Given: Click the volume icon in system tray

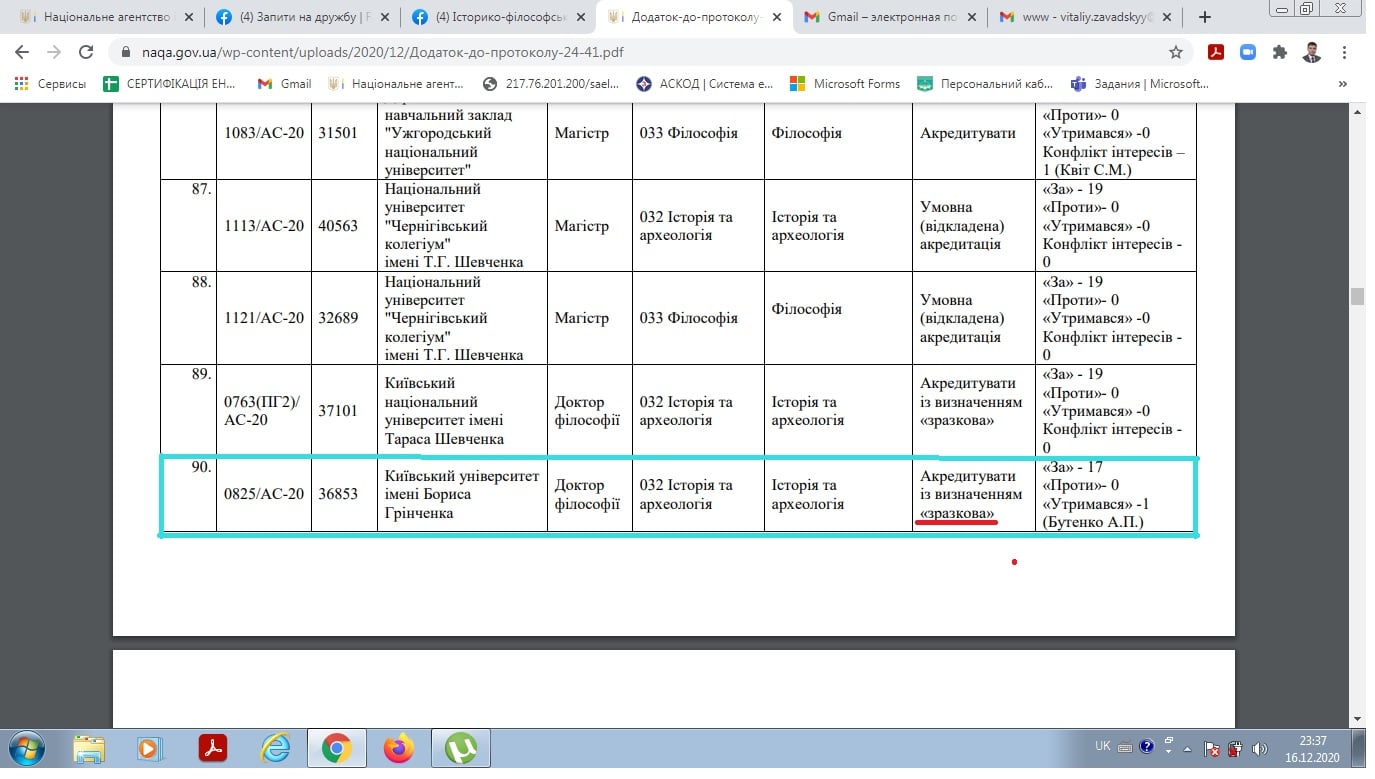Looking at the screenshot, I should click(x=1260, y=748).
